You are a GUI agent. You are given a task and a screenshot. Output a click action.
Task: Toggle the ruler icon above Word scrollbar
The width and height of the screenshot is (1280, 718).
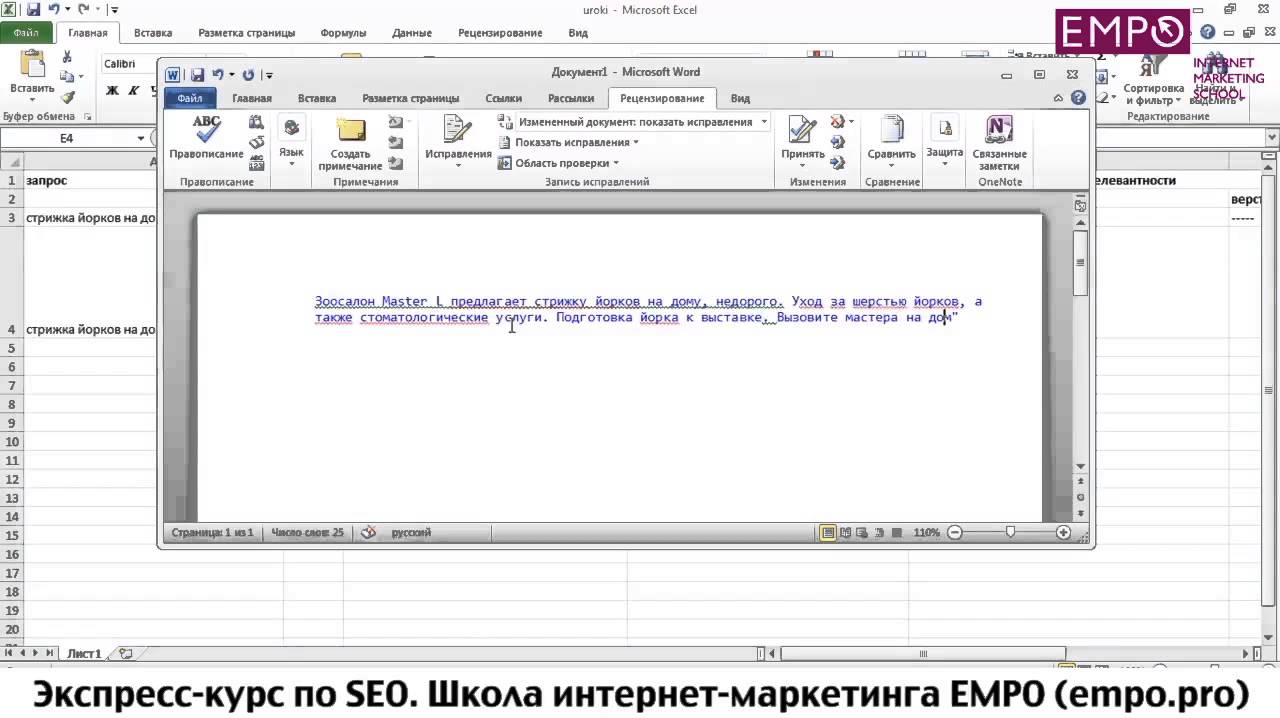point(1080,205)
